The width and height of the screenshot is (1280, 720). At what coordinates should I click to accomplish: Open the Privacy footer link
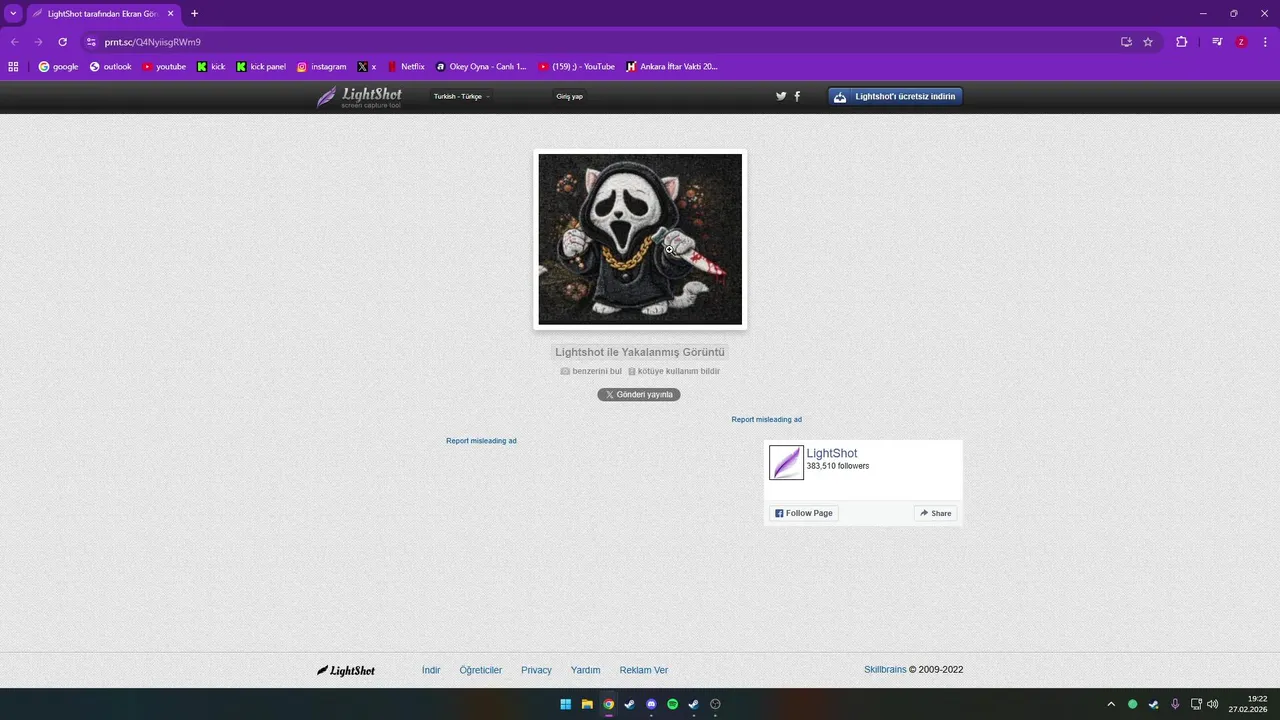coord(536,670)
